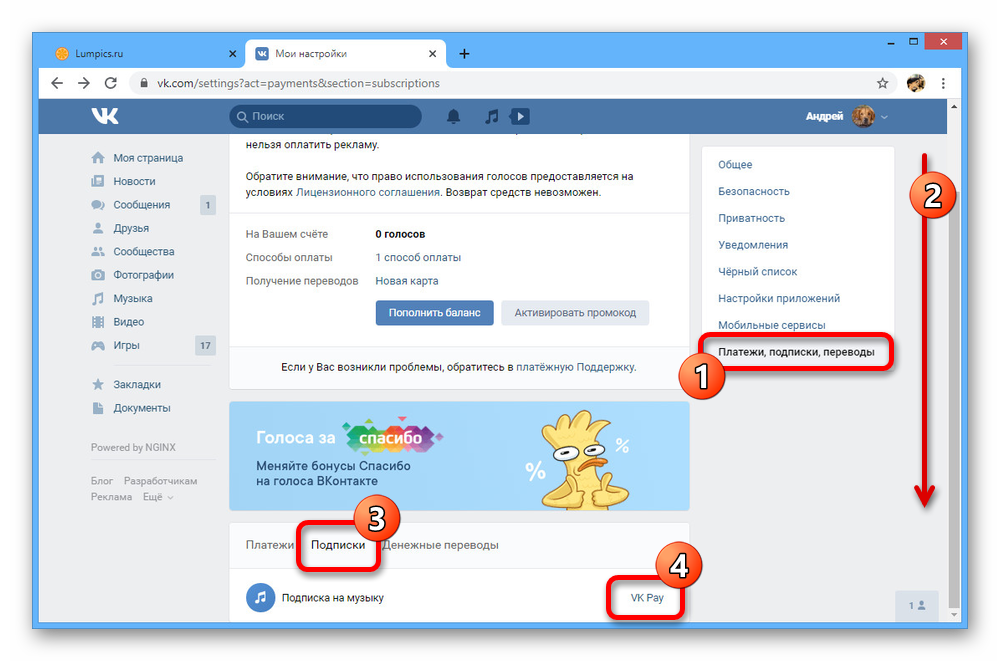Open the music note icon in header
1000x661 pixels.
(491, 116)
